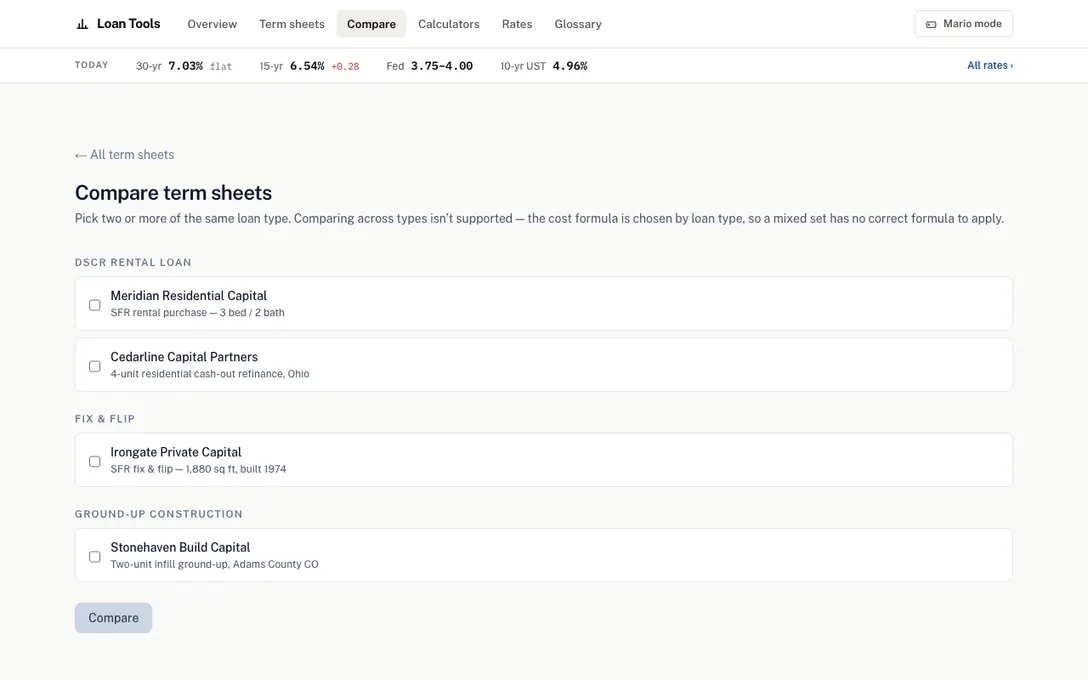Click the 30-yr rate 7.03% value

pos(186,66)
